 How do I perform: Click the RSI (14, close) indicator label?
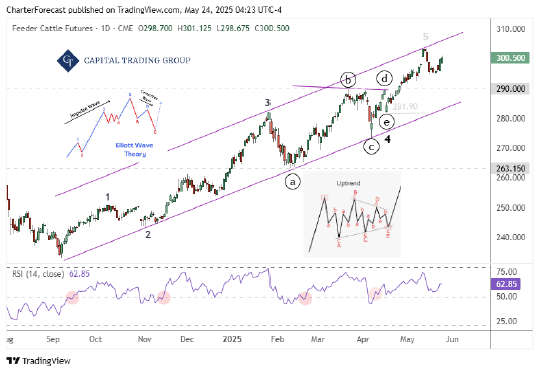click(x=38, y=274)
